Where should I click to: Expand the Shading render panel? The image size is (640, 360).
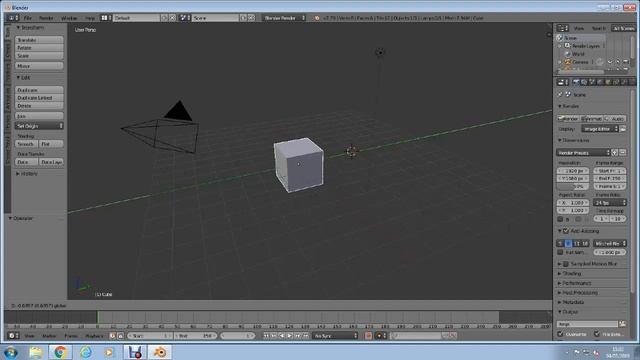coord(569,273)
